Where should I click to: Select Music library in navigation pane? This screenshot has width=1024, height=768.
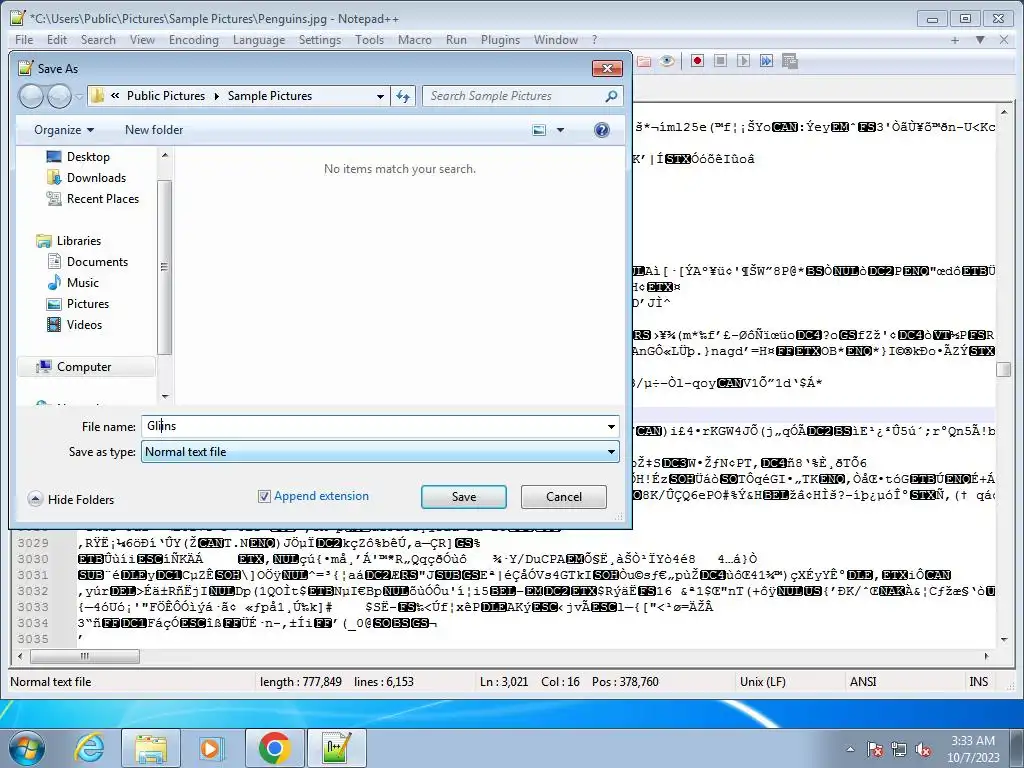[82, 283]
